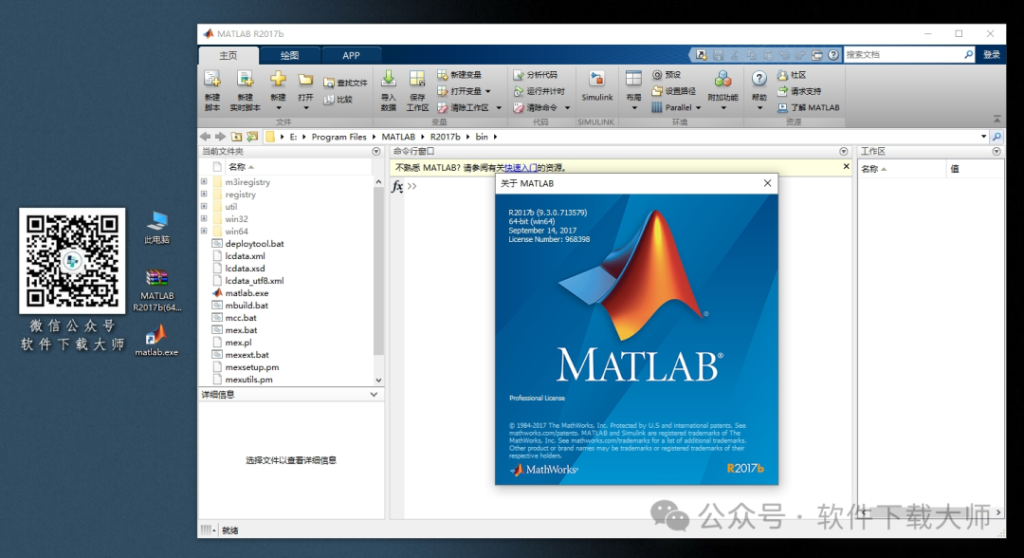Image resolution: width=1024 pixels, height=558 pixels.
Task: Launch Simulink from the toolstrip
Action: click(597, 86)
